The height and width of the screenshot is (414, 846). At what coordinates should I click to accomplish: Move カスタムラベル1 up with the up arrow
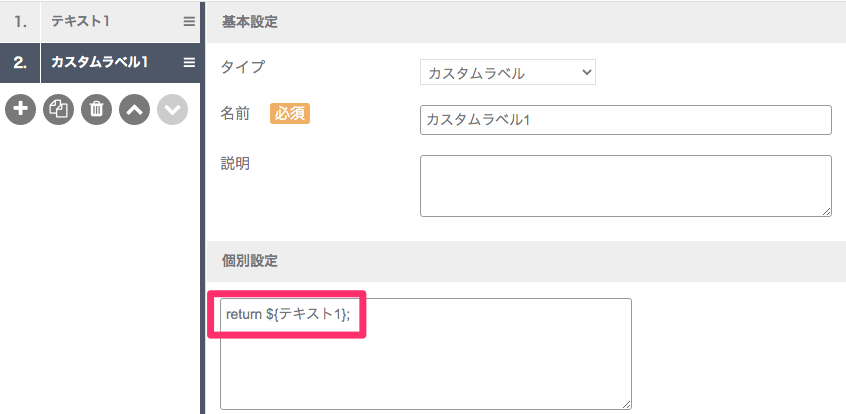pos(134,110)
